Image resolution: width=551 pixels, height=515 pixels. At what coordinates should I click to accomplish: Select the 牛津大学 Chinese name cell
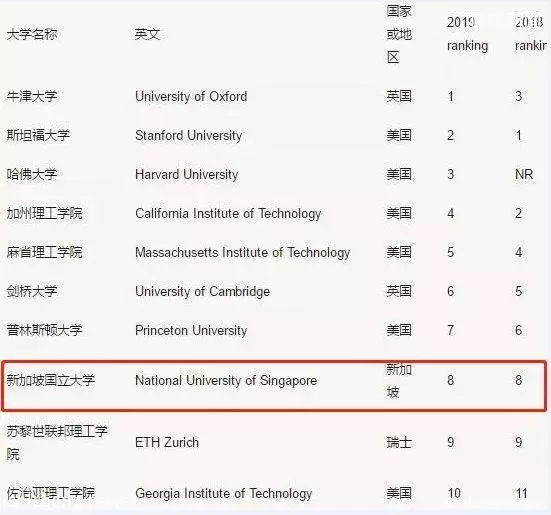(x=32, y=96)
